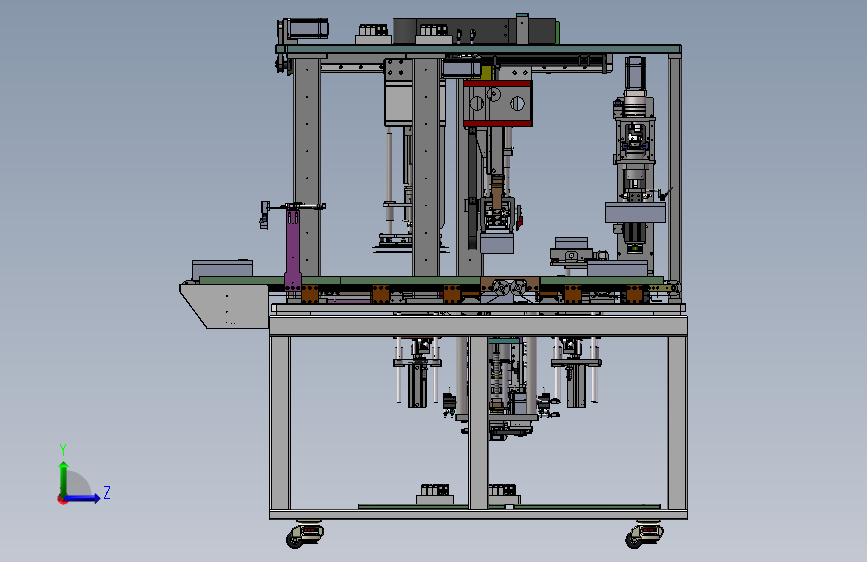Image resolution: width=867 pixels, height=562 pixels.
Task: Select the right caster wheel of the frame
Action: pos(644,534)
